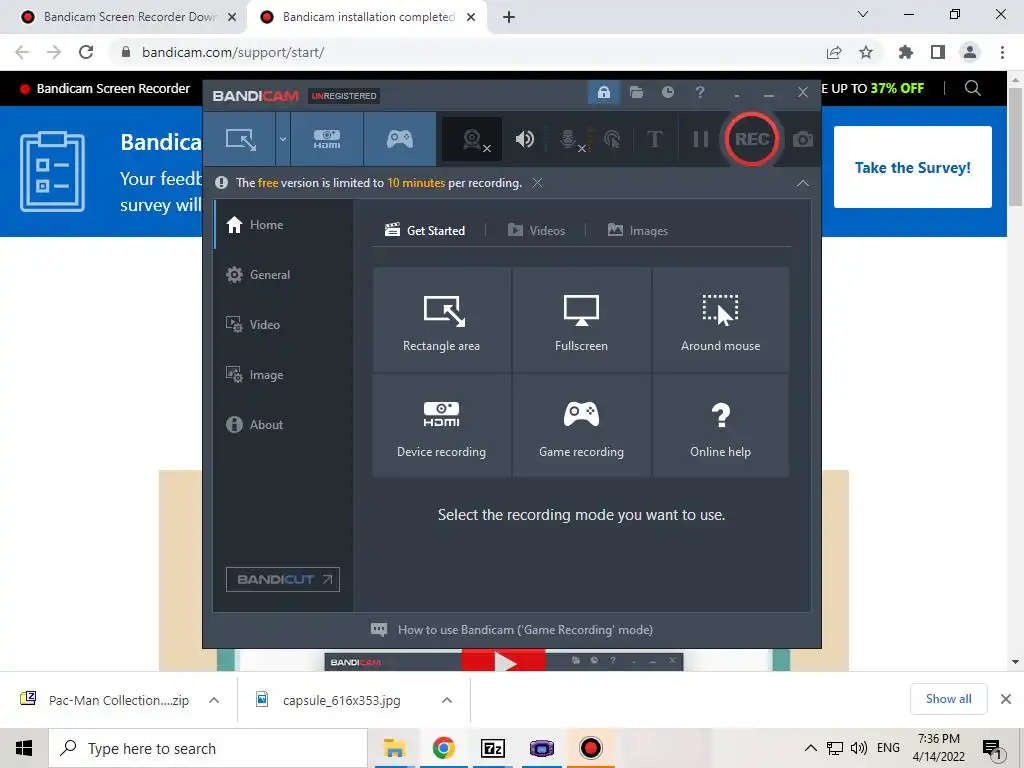The image size is (1024, 768).
Task: Click website search magnifier icon
Action: click(x=972, y=88)
